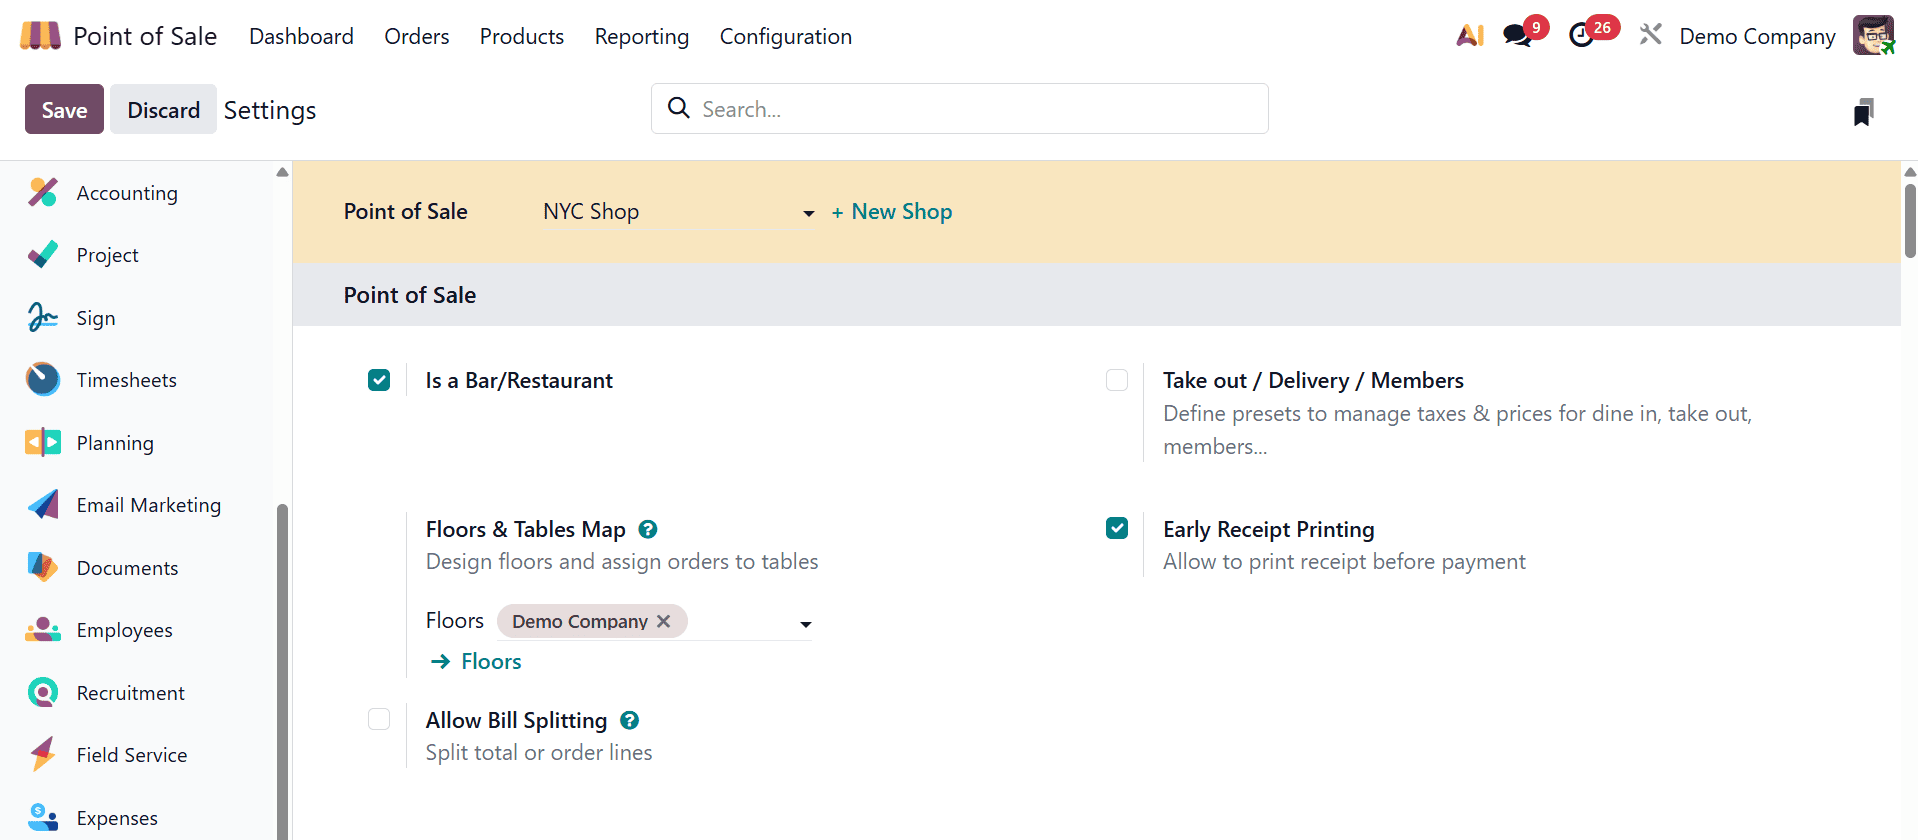Click the Early Receipt Printing label
The width and height of the screenshot is (1918, 840).
1268,529
